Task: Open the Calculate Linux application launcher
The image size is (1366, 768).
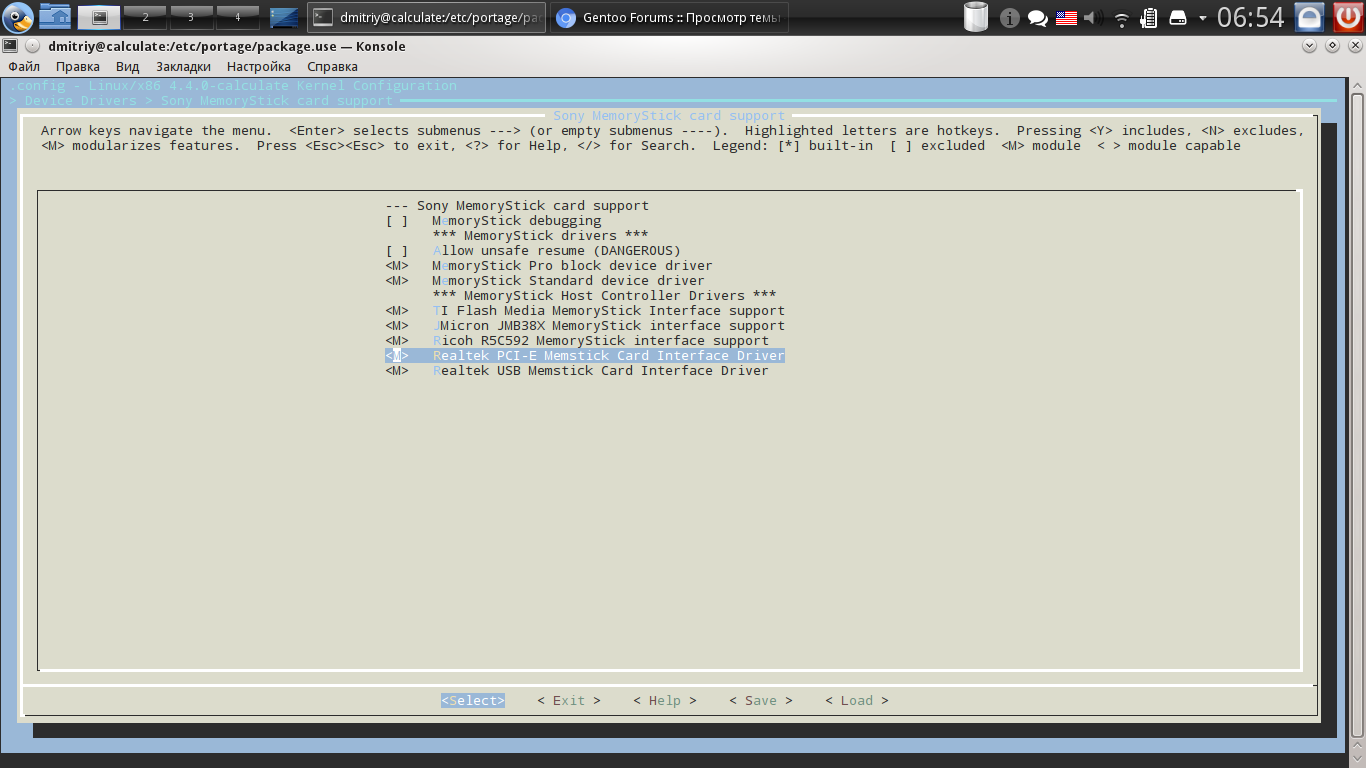Action: click(x=17, y=17)
